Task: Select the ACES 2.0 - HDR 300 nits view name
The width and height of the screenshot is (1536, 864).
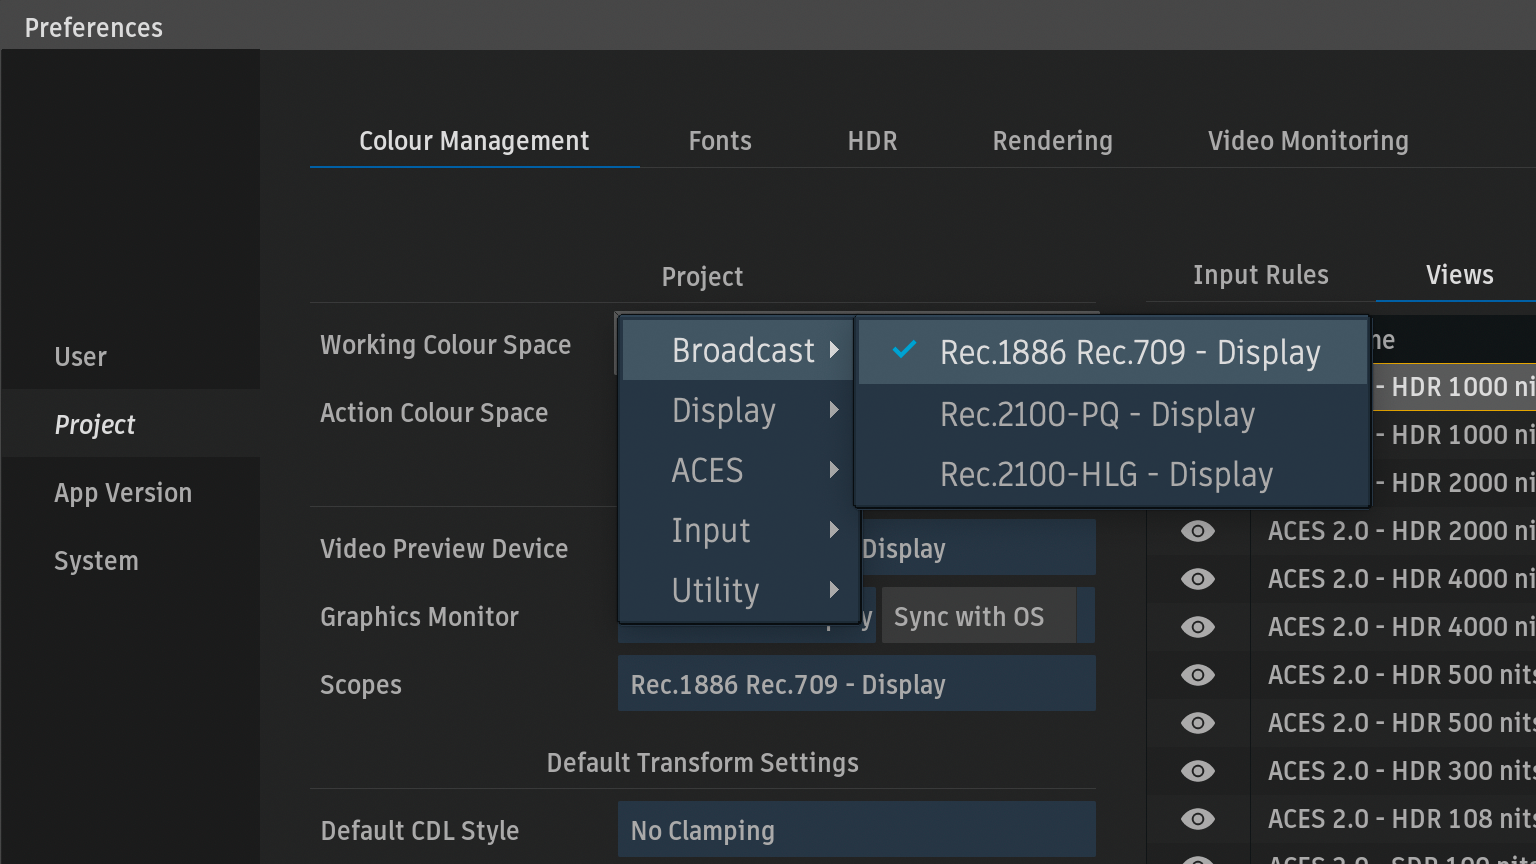Action: coord(1401,771)
